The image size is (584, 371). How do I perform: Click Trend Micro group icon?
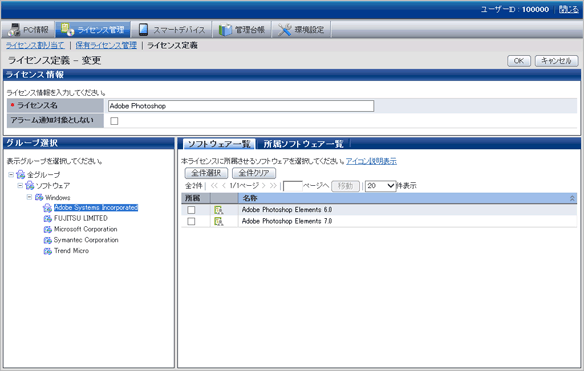point(47,251)
